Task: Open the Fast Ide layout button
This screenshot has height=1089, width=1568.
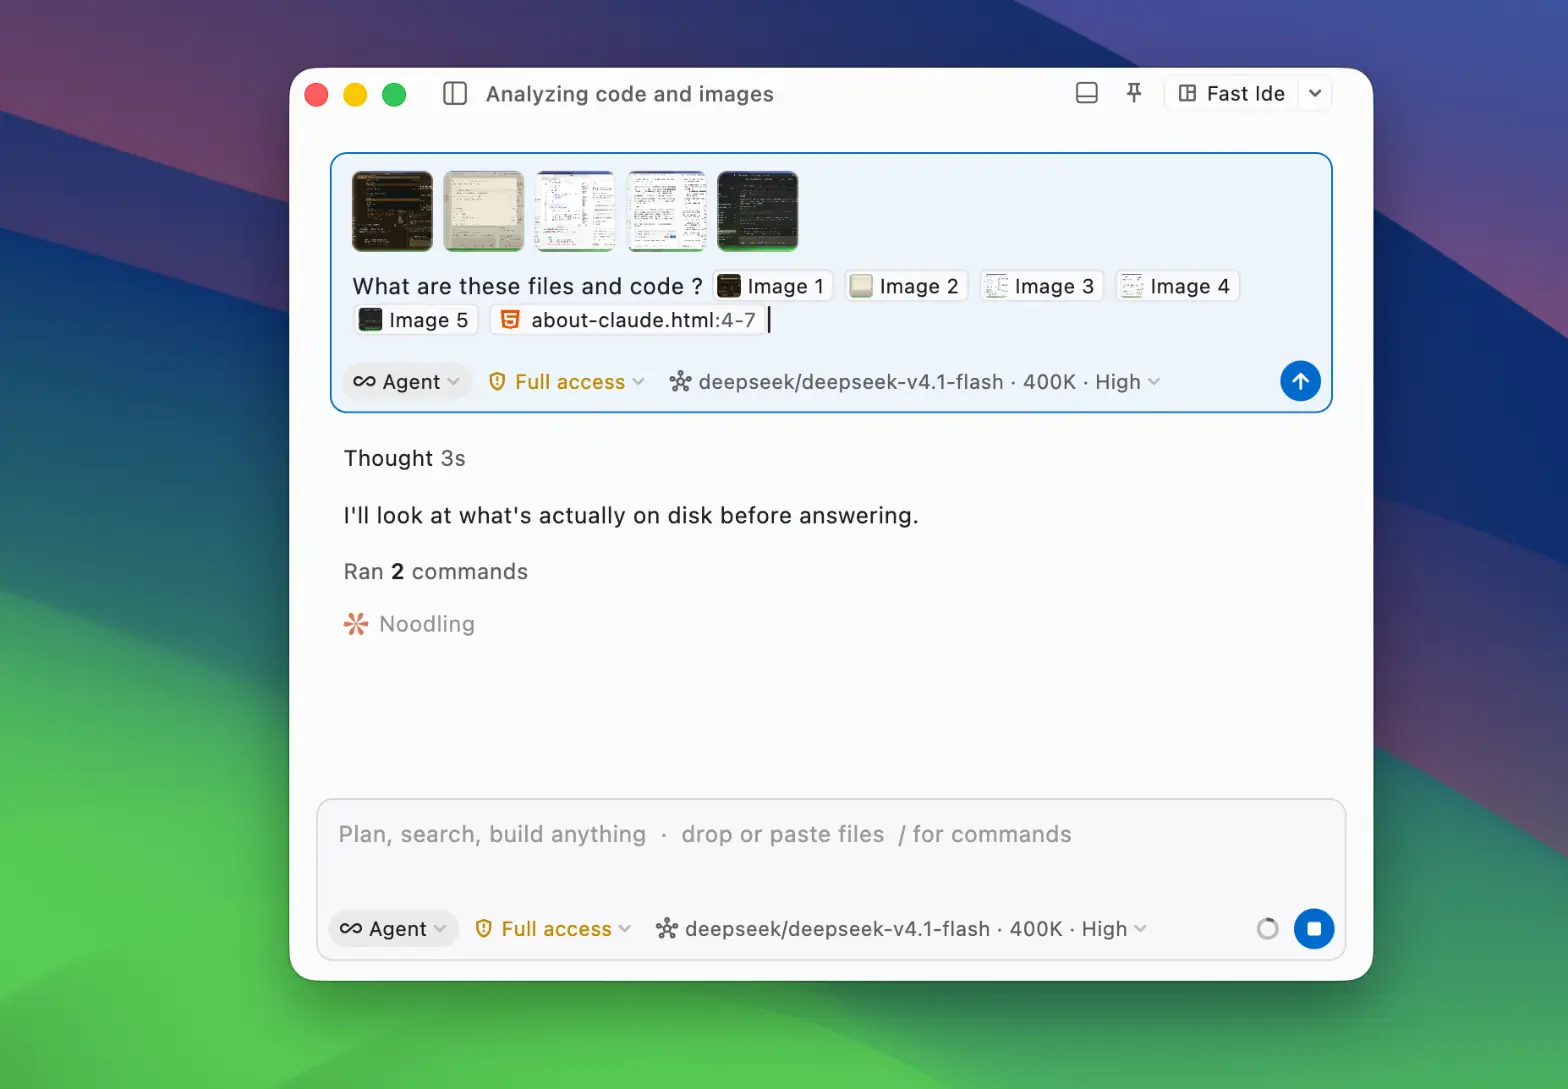Action: [1232, 93]
